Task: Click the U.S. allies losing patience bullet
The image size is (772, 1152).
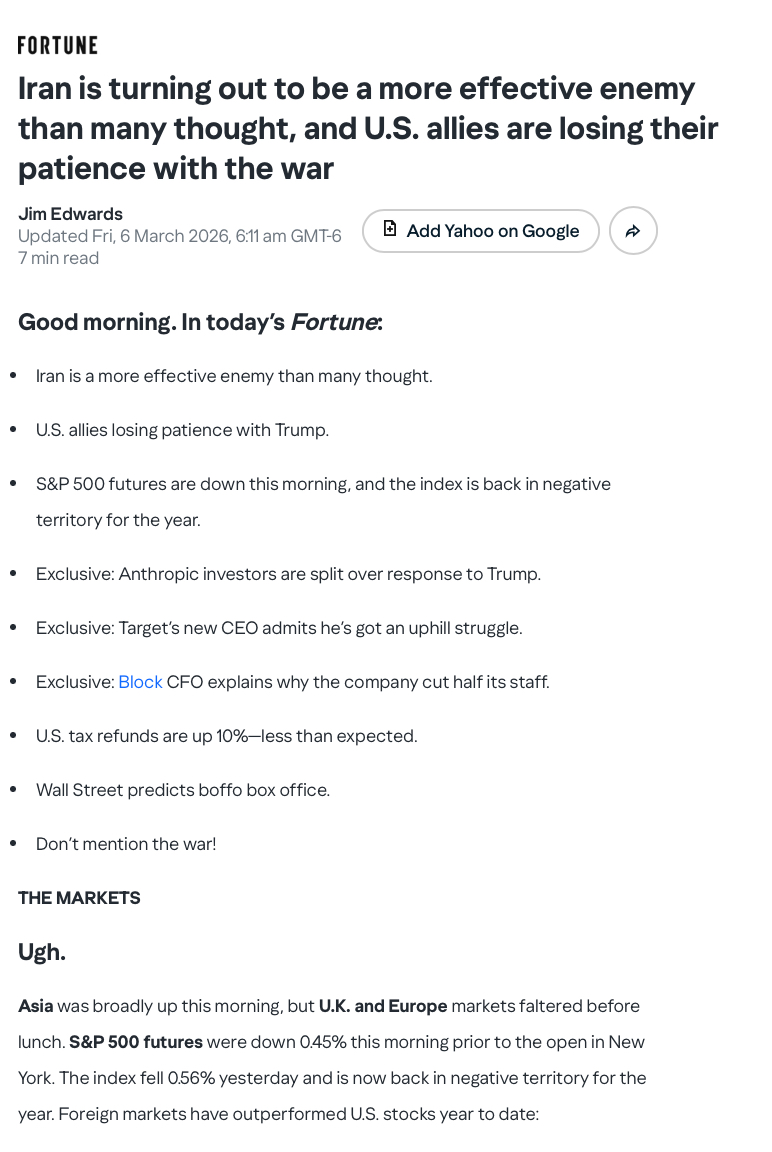Action: [x=182, y=430]
